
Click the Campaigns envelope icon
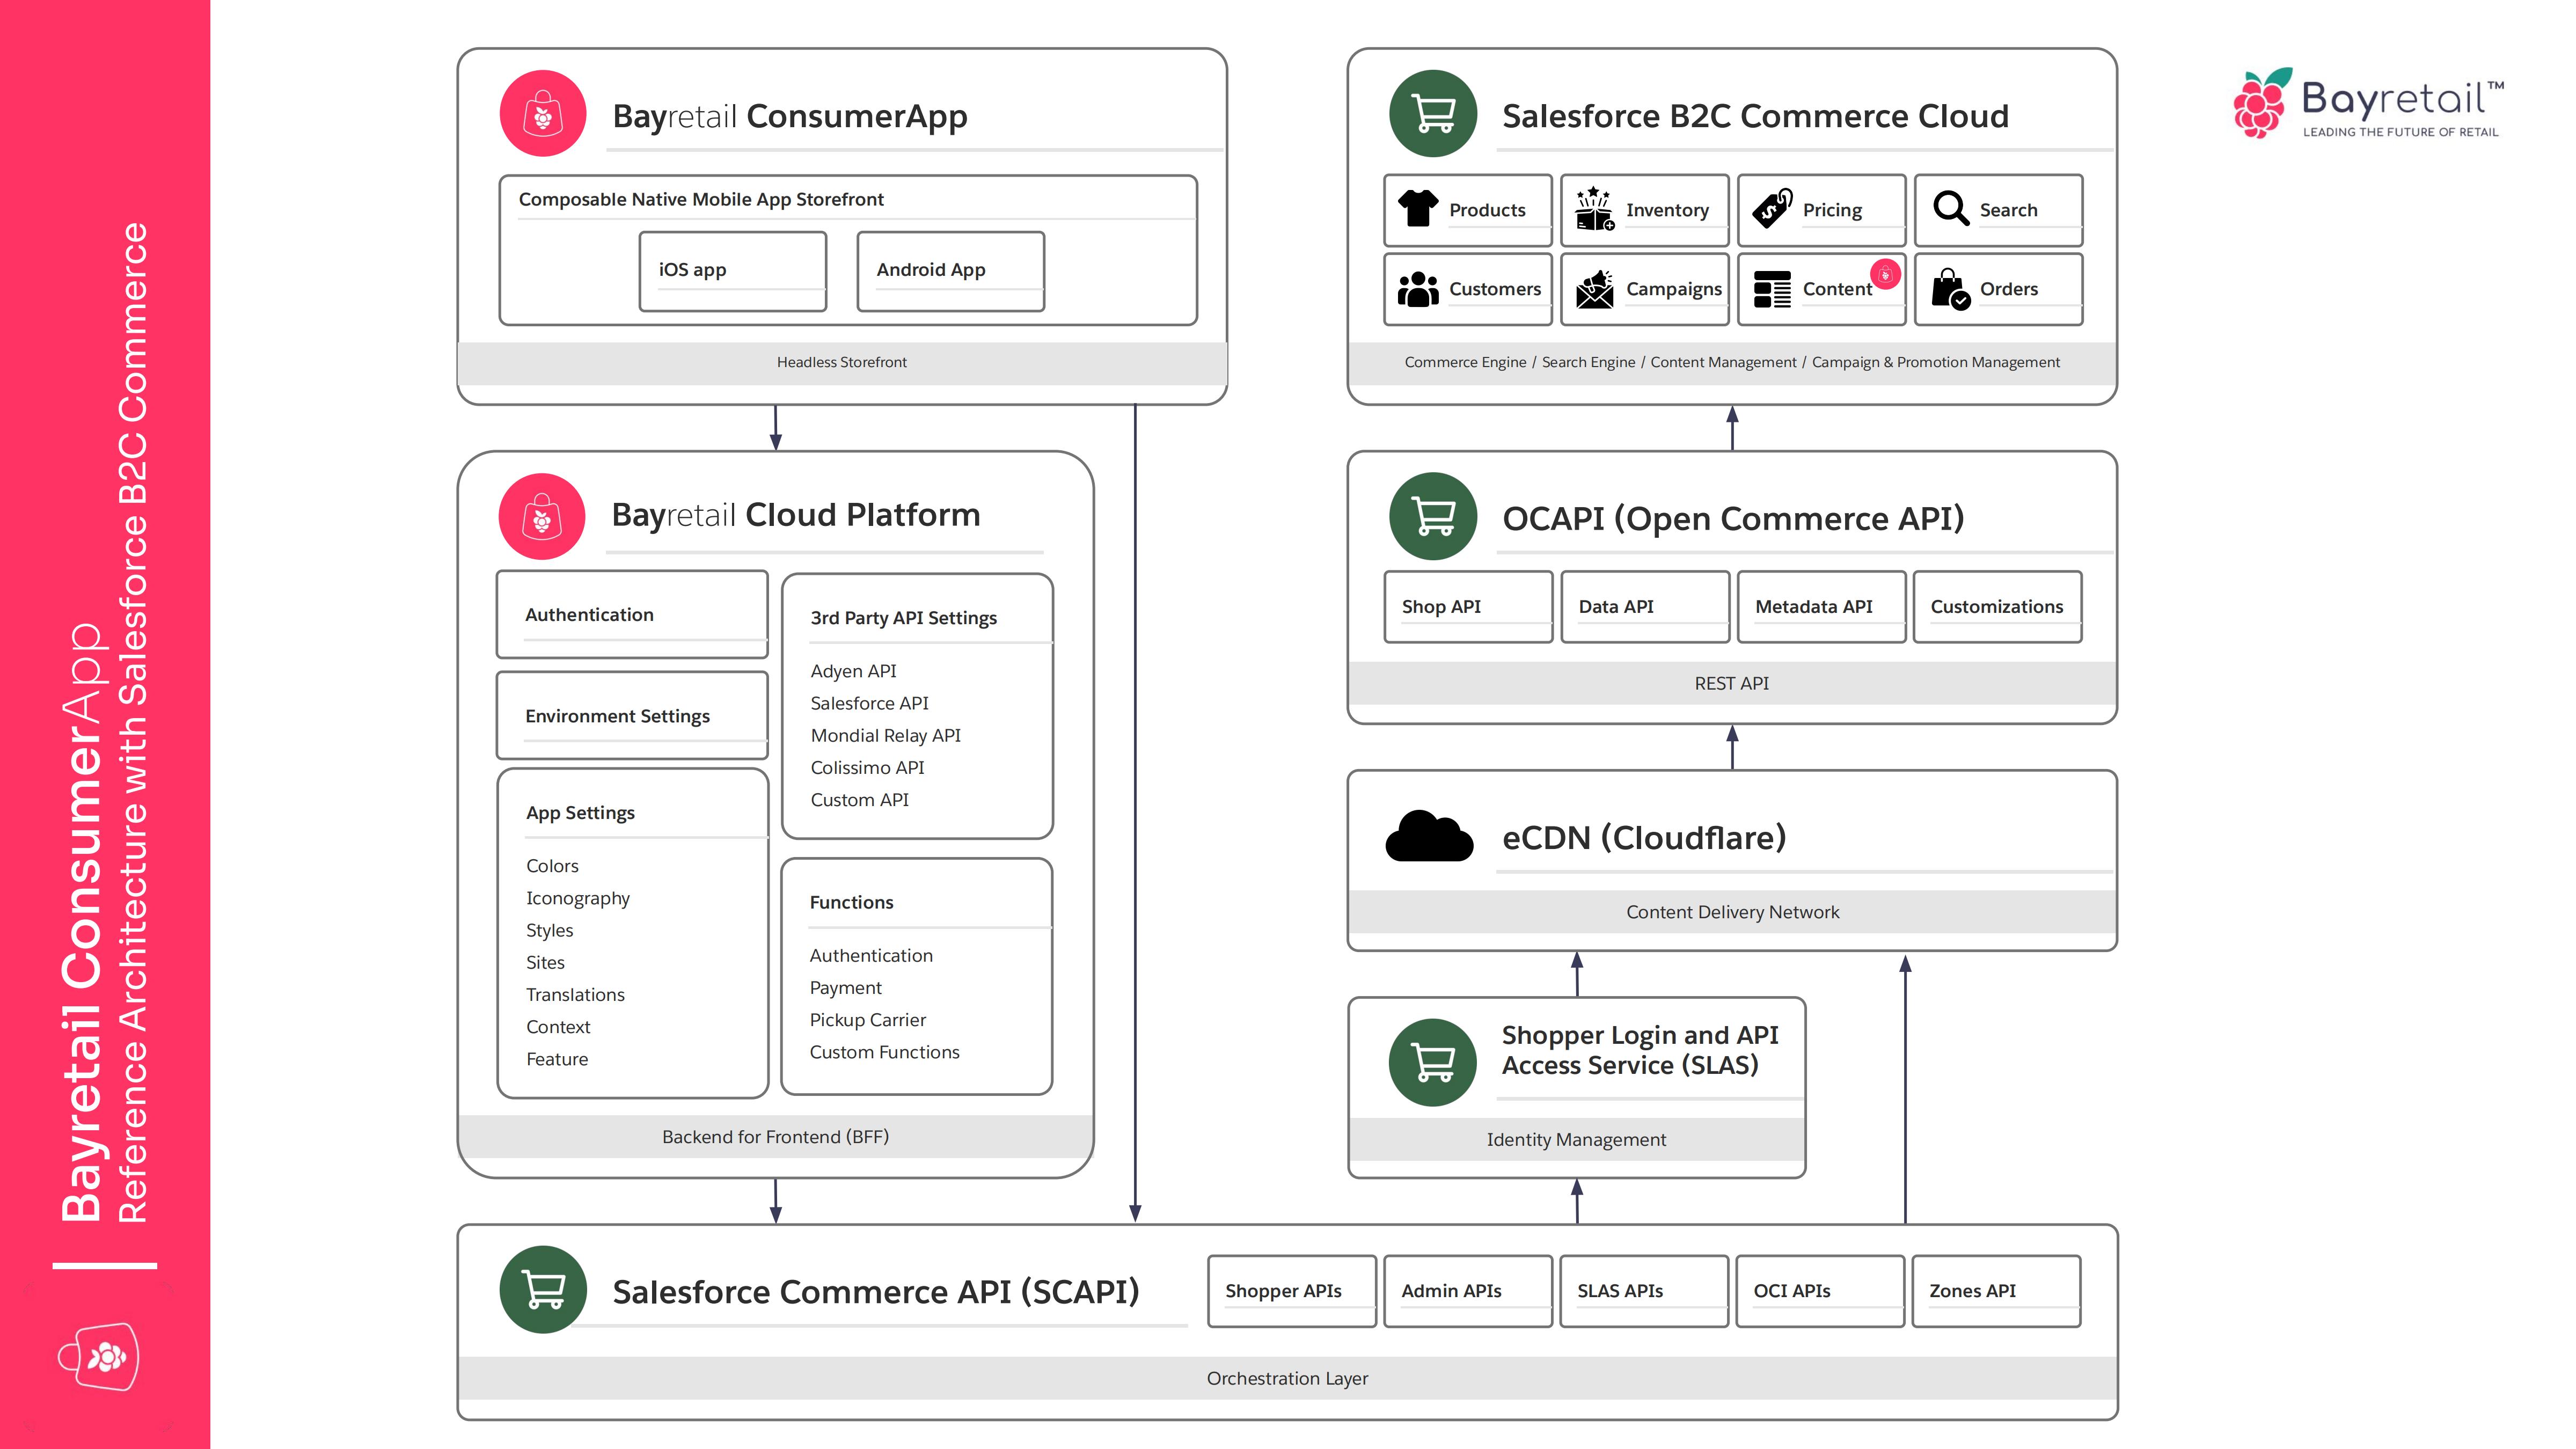pyautogui.click(x=1594, y=289)
